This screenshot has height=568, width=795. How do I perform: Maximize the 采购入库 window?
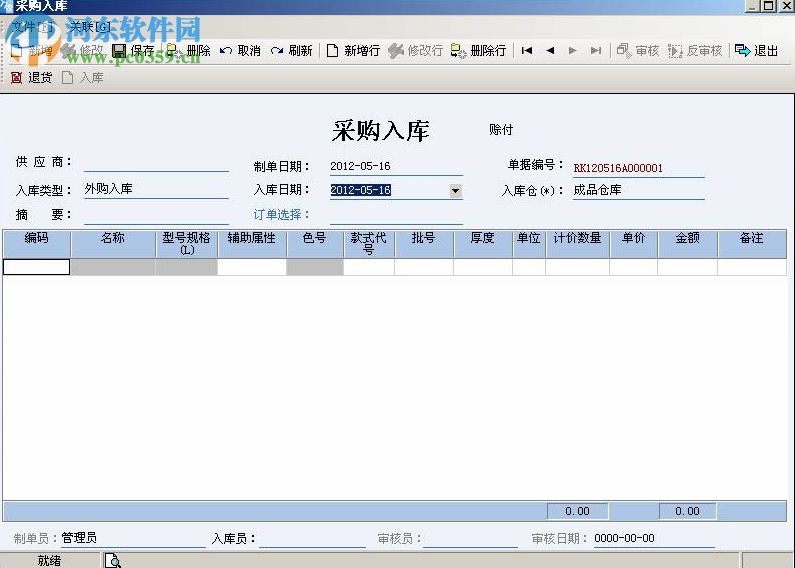769,6
